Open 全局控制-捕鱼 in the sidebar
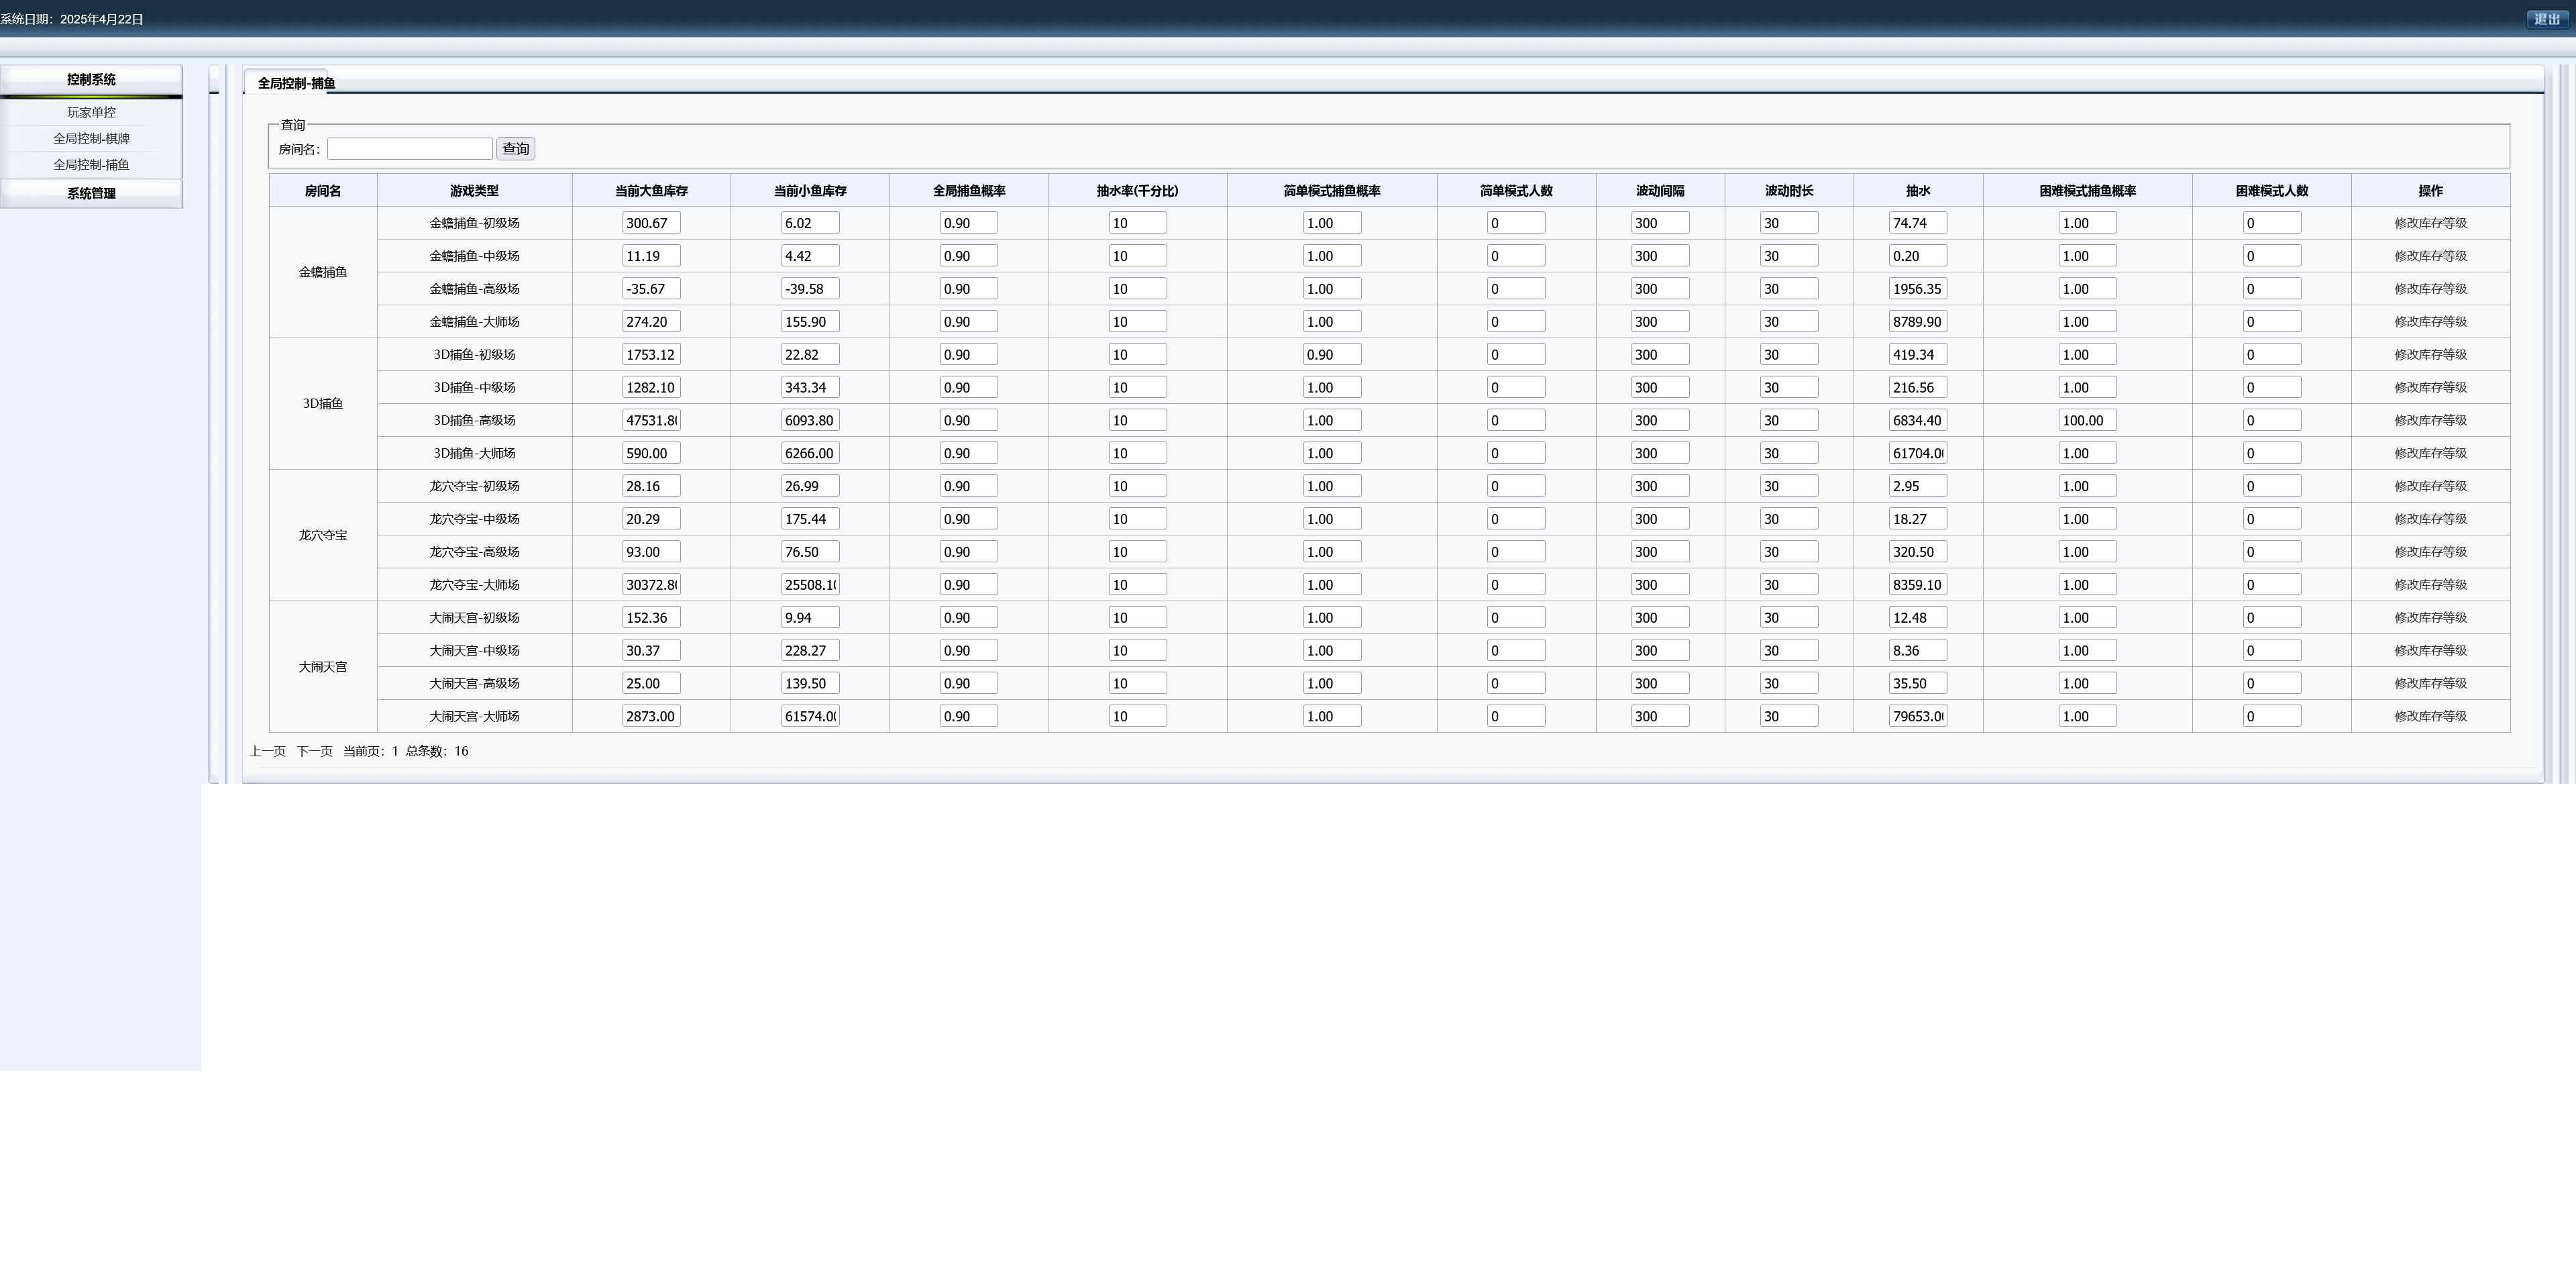 (x=91, y=164)
